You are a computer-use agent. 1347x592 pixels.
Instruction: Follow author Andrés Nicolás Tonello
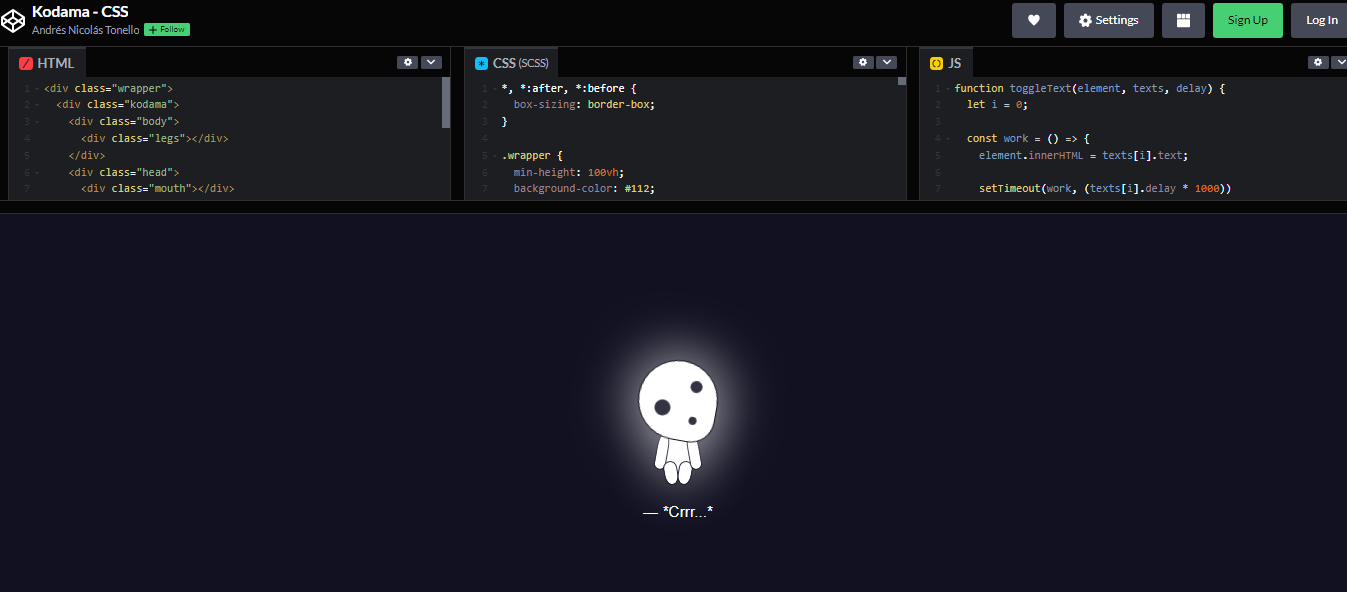(166, 29)
